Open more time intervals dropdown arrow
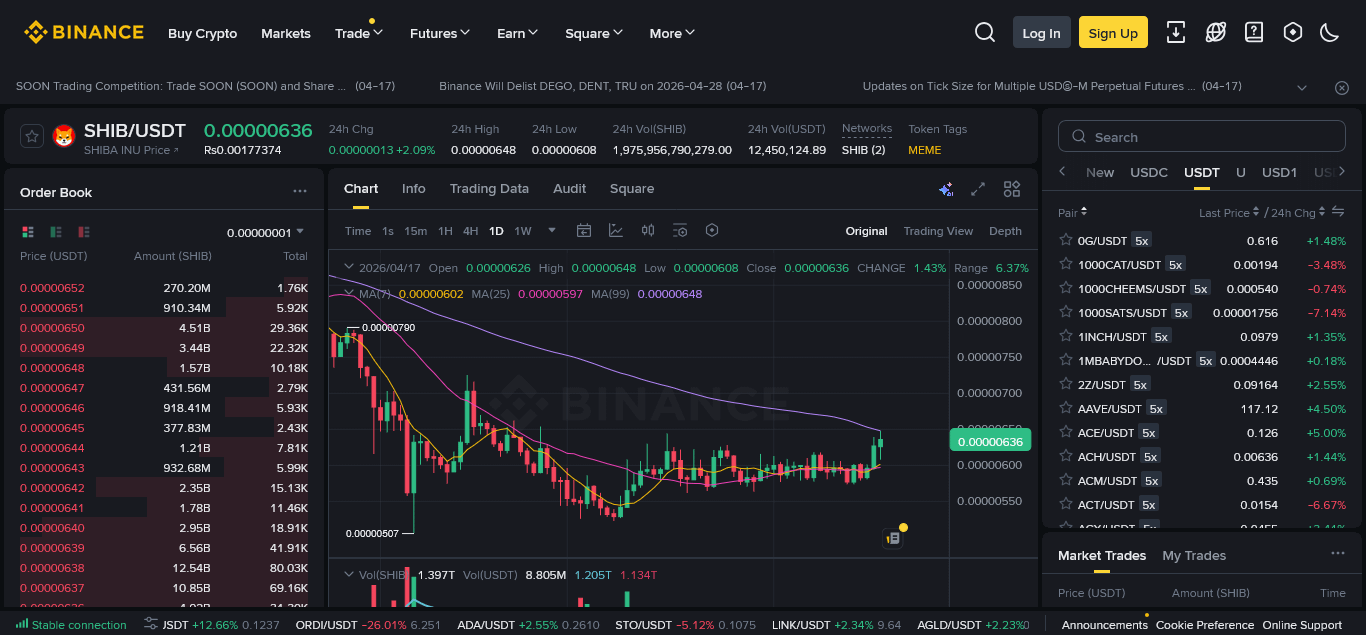This screenshot has height=635, width=1366. coord(552,230)
